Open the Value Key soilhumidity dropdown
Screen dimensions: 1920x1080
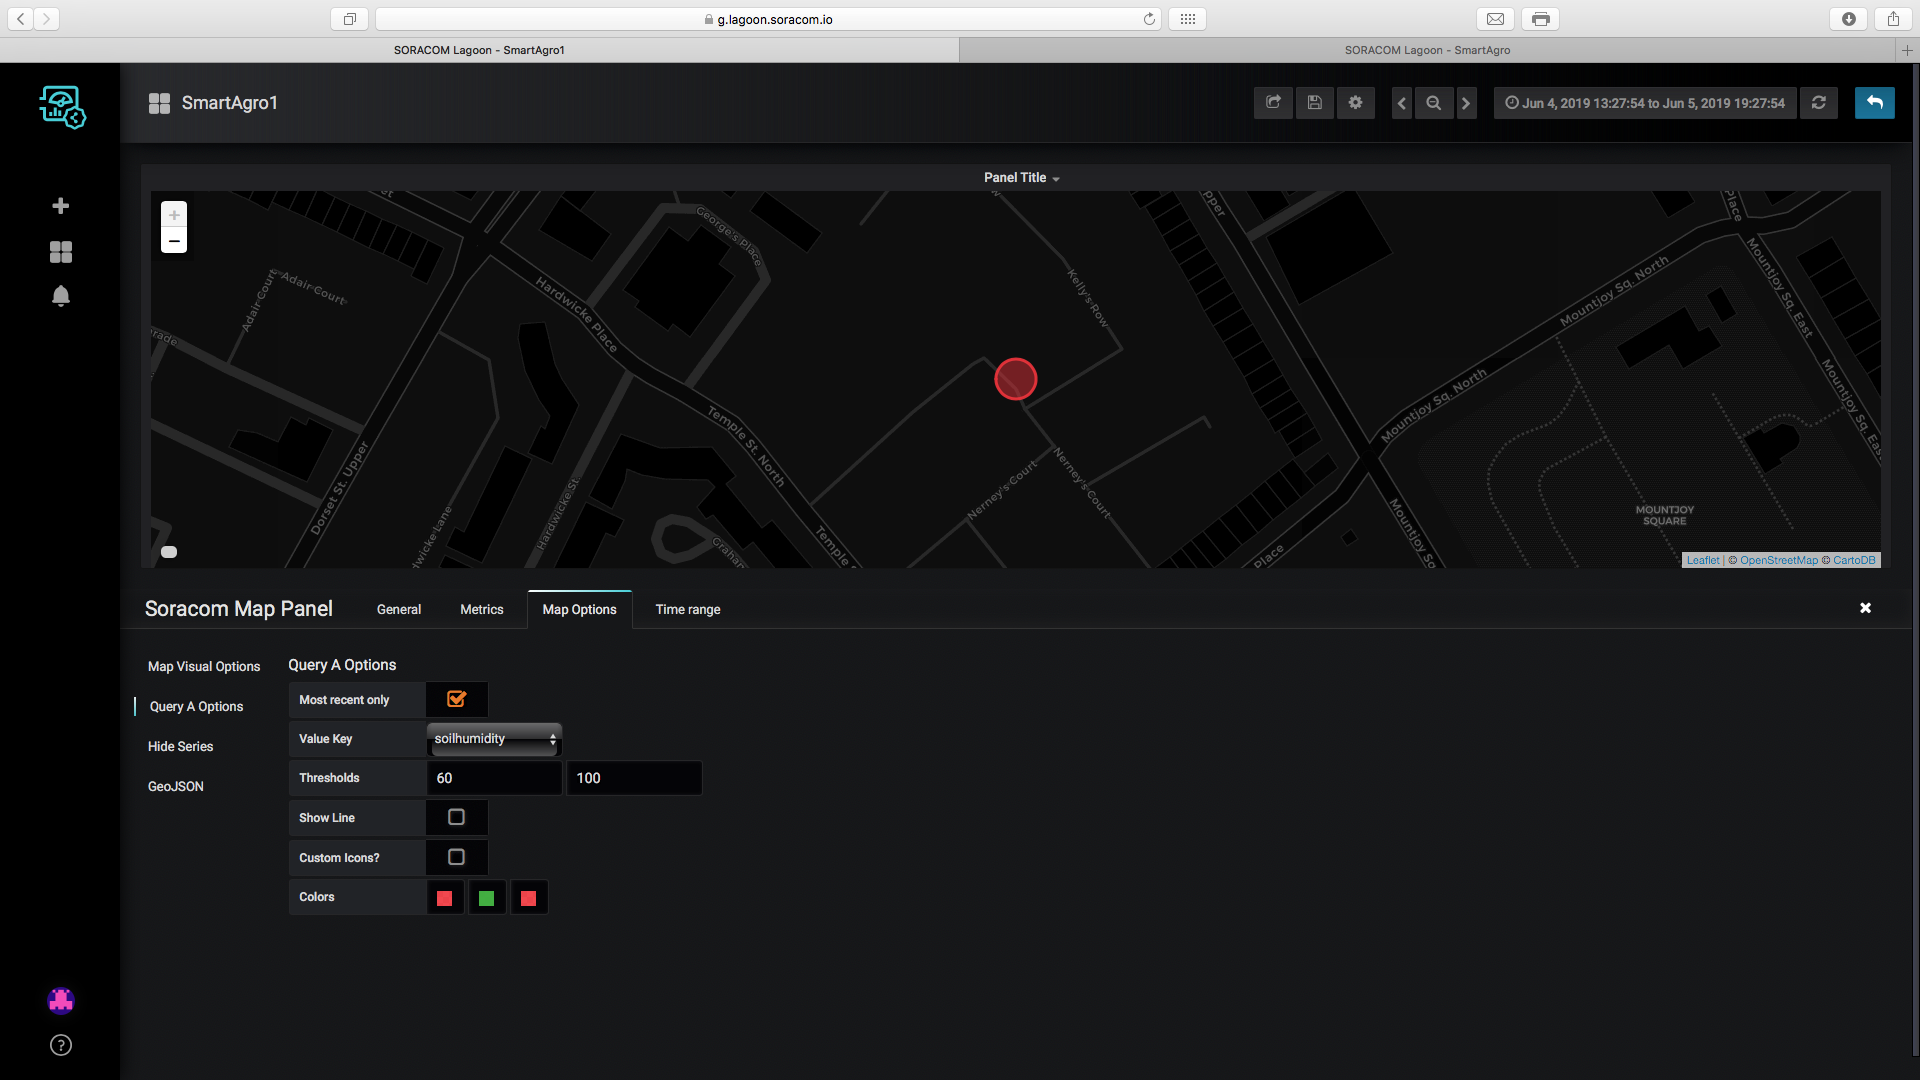point(494,739)
